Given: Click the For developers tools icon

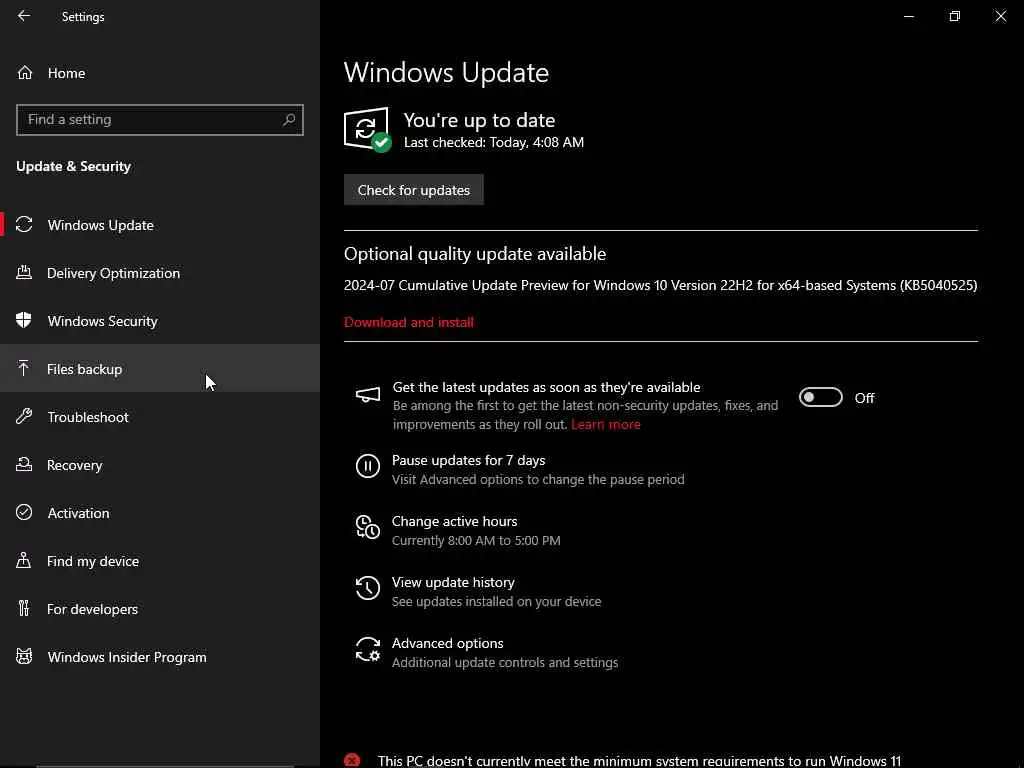Looking at the screenshot, I should 24,608.
